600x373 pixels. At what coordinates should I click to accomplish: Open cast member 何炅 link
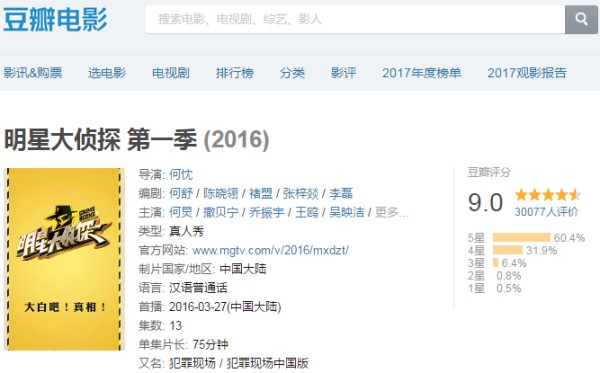coord(181,212)
